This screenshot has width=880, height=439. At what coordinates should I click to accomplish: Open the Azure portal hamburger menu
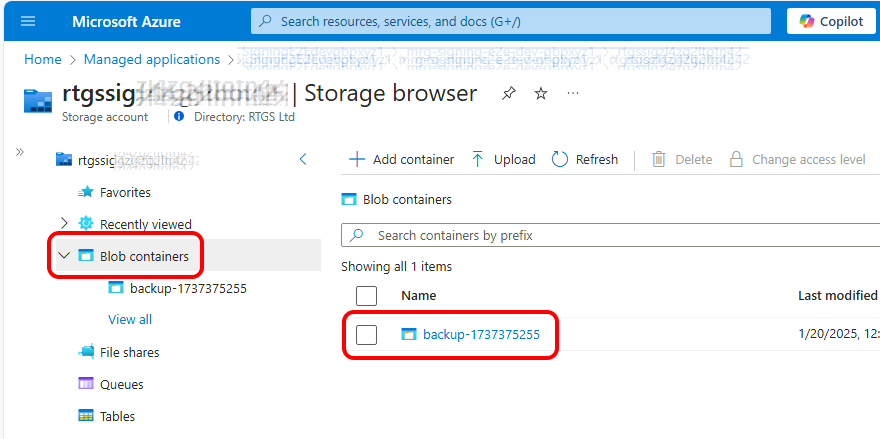pos(28,21)
